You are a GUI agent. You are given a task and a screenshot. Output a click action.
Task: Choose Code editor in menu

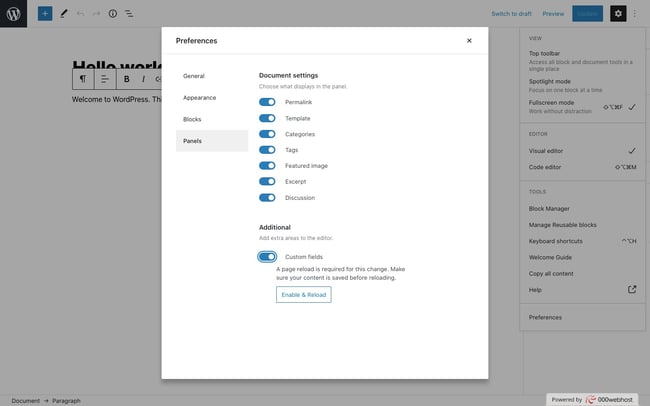582,167
